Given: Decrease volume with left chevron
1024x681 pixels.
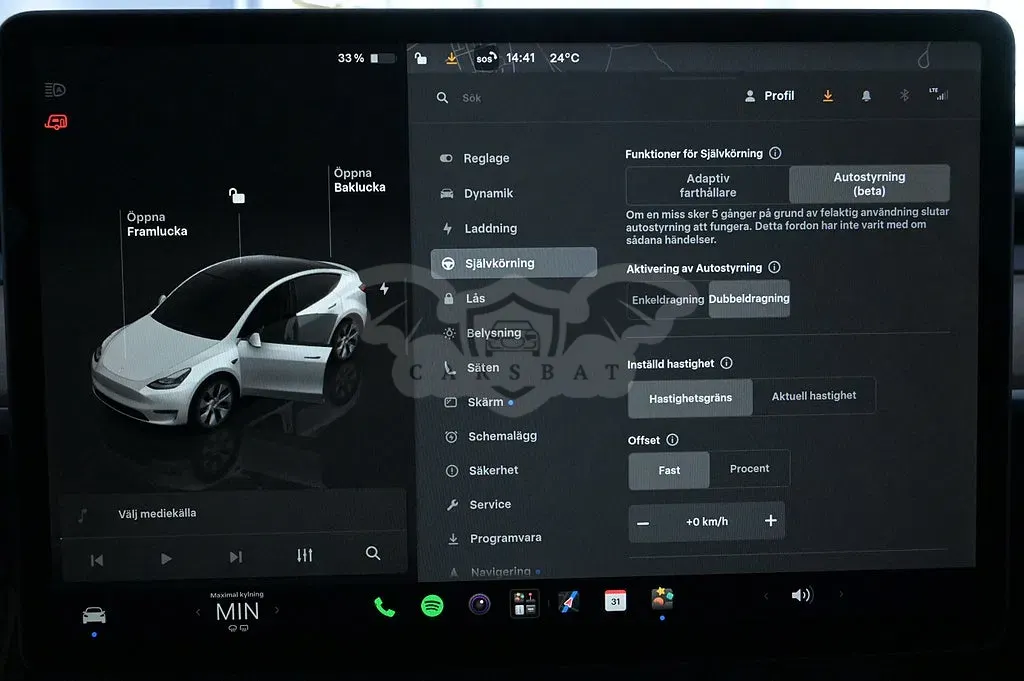Looking at the screenshot, I should coord(765,595).
